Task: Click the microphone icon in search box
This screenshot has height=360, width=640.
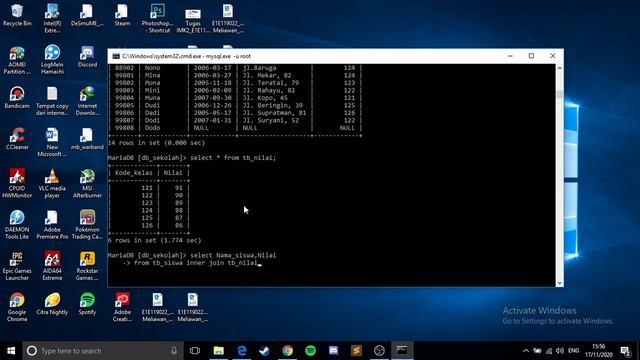Action: click(174, 351)
